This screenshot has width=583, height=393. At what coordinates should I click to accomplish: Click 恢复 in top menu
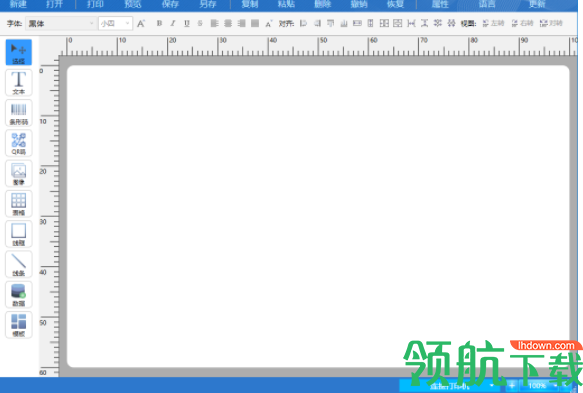coord(395,4)
